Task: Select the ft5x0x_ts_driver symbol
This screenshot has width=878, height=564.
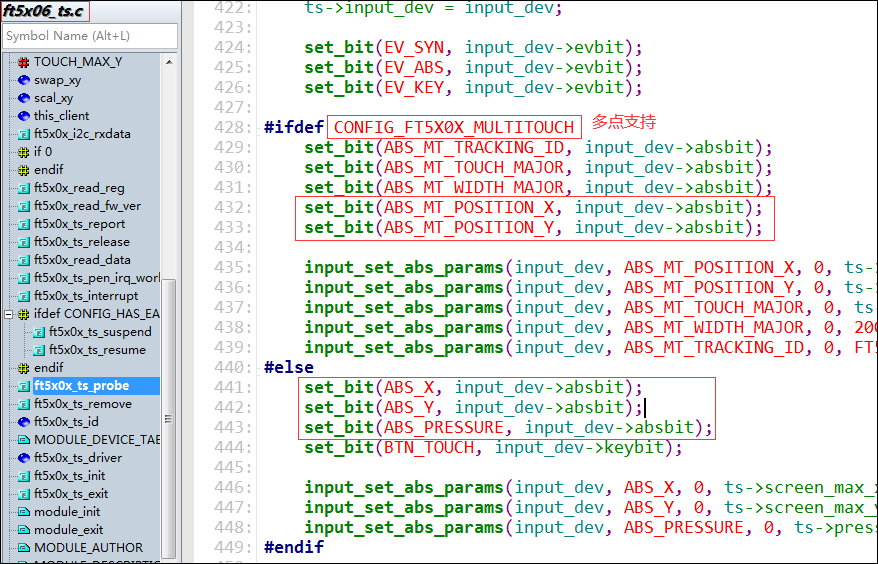Action: [x=78, y=458]
